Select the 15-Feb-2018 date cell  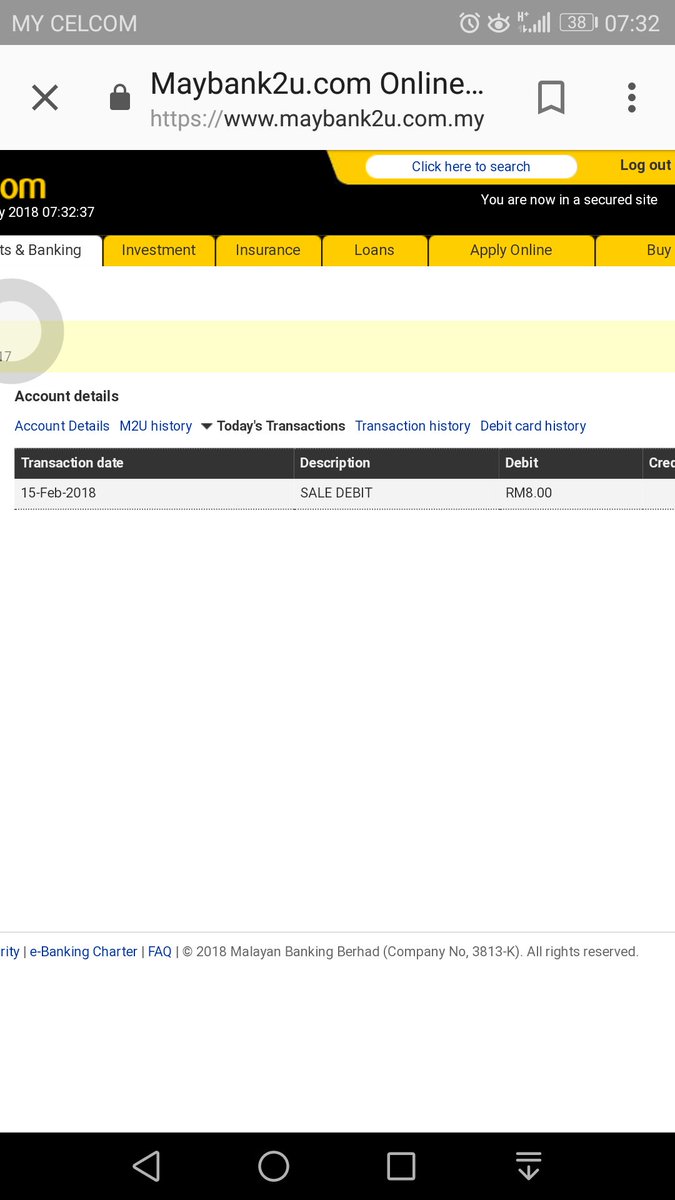coord(154,493)
